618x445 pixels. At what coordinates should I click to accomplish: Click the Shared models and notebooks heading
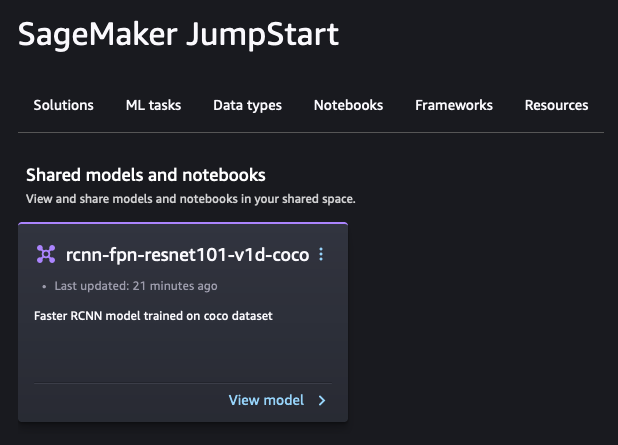pyautogui.click(x=146, y=175)
